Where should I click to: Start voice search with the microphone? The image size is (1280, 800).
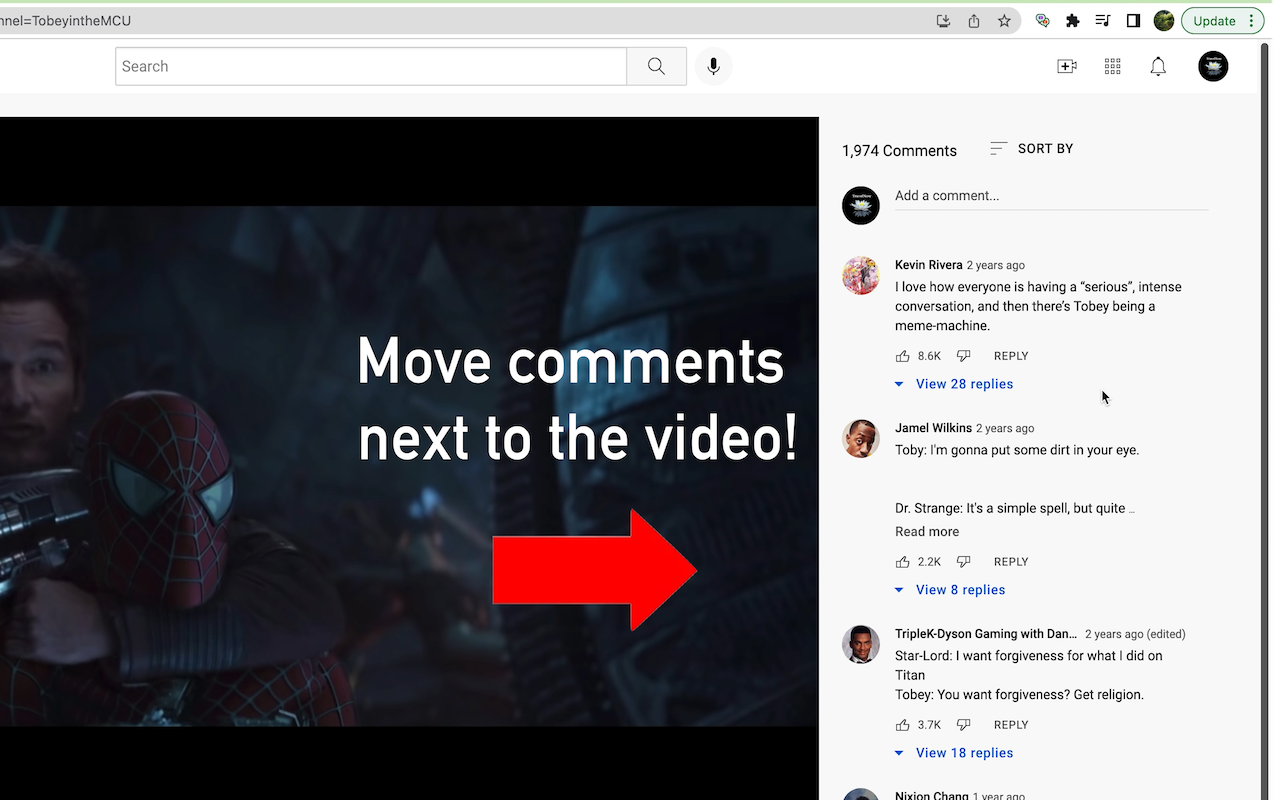pos(713,66)
